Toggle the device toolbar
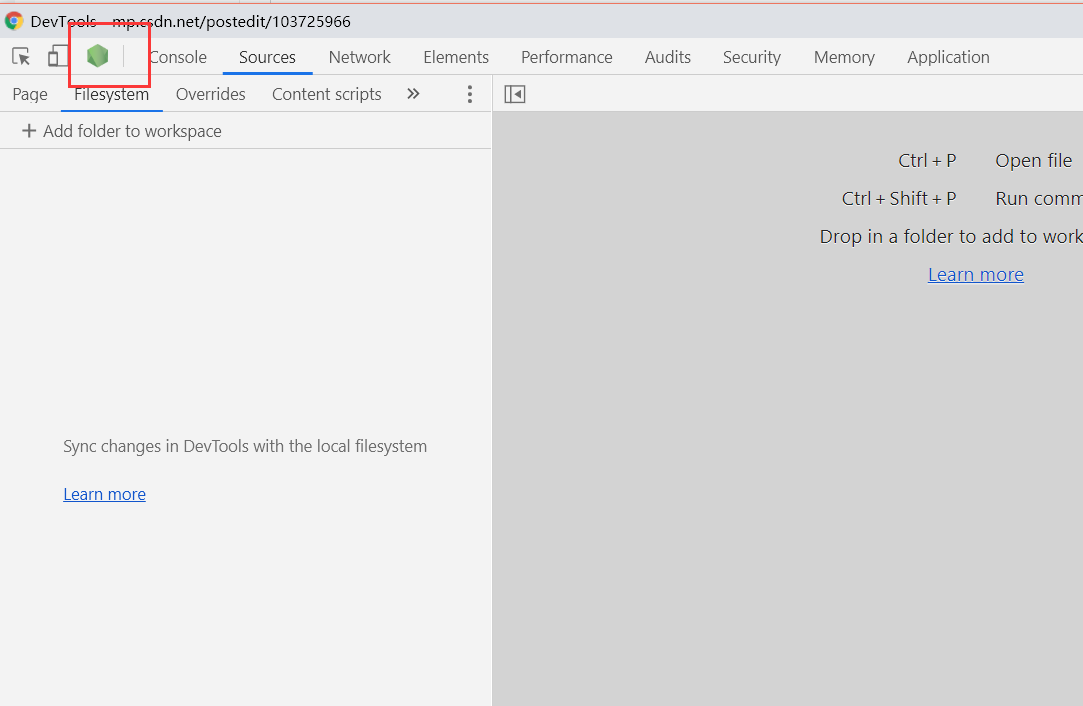1083x706 pixels. pyautogui.click(x=57, y=57)
